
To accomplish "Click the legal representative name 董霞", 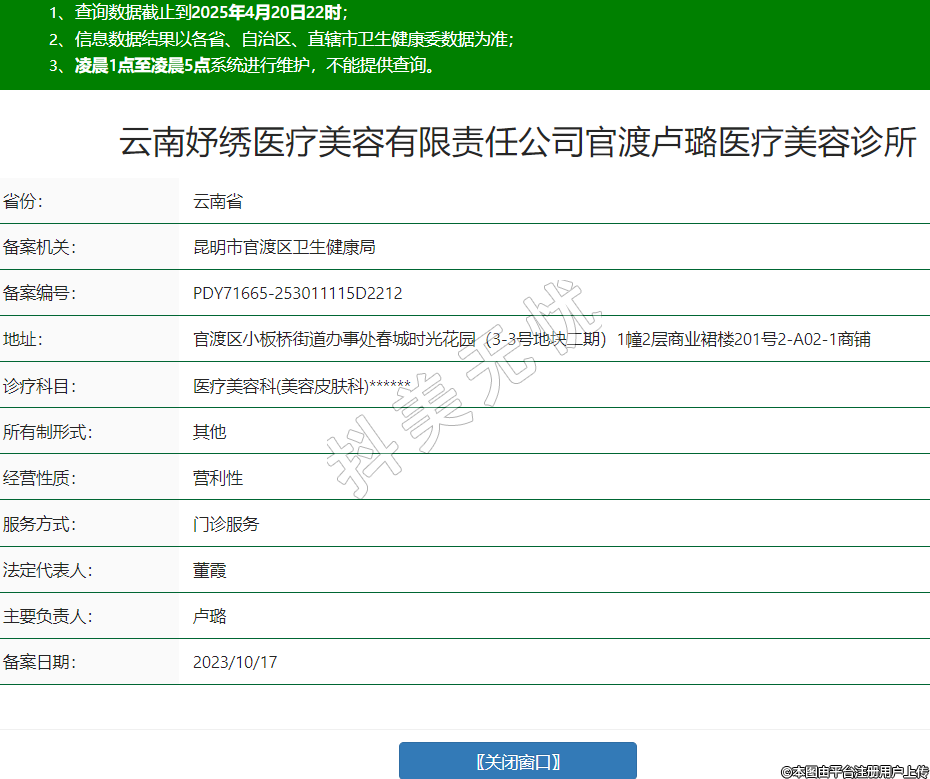I will click(210, 570).
